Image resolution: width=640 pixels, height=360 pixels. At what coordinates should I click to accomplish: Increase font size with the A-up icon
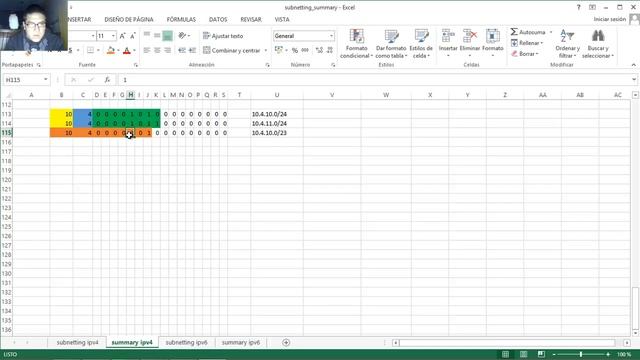[122, 36]
